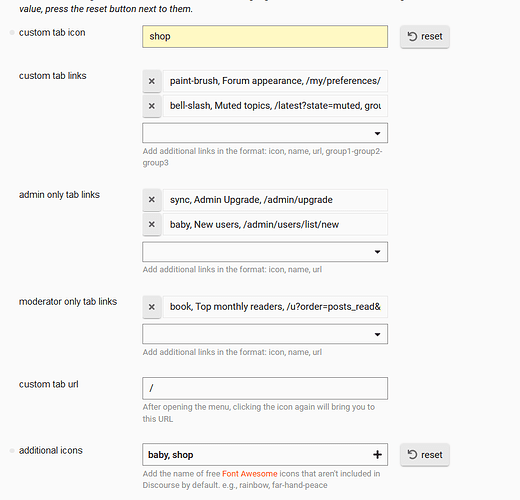Reset the custom tab icon setting
520x500 pixels.
425,36
